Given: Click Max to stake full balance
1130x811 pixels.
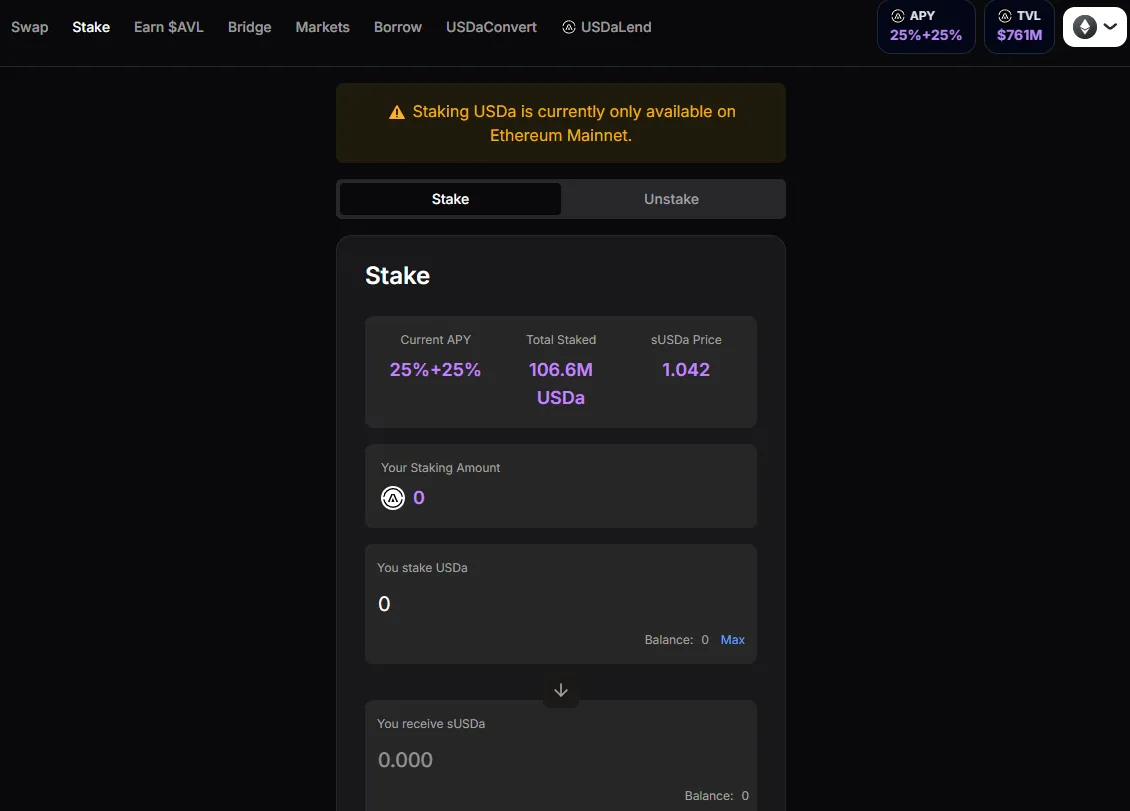Looking at the screenshot, I should (732, 640).
